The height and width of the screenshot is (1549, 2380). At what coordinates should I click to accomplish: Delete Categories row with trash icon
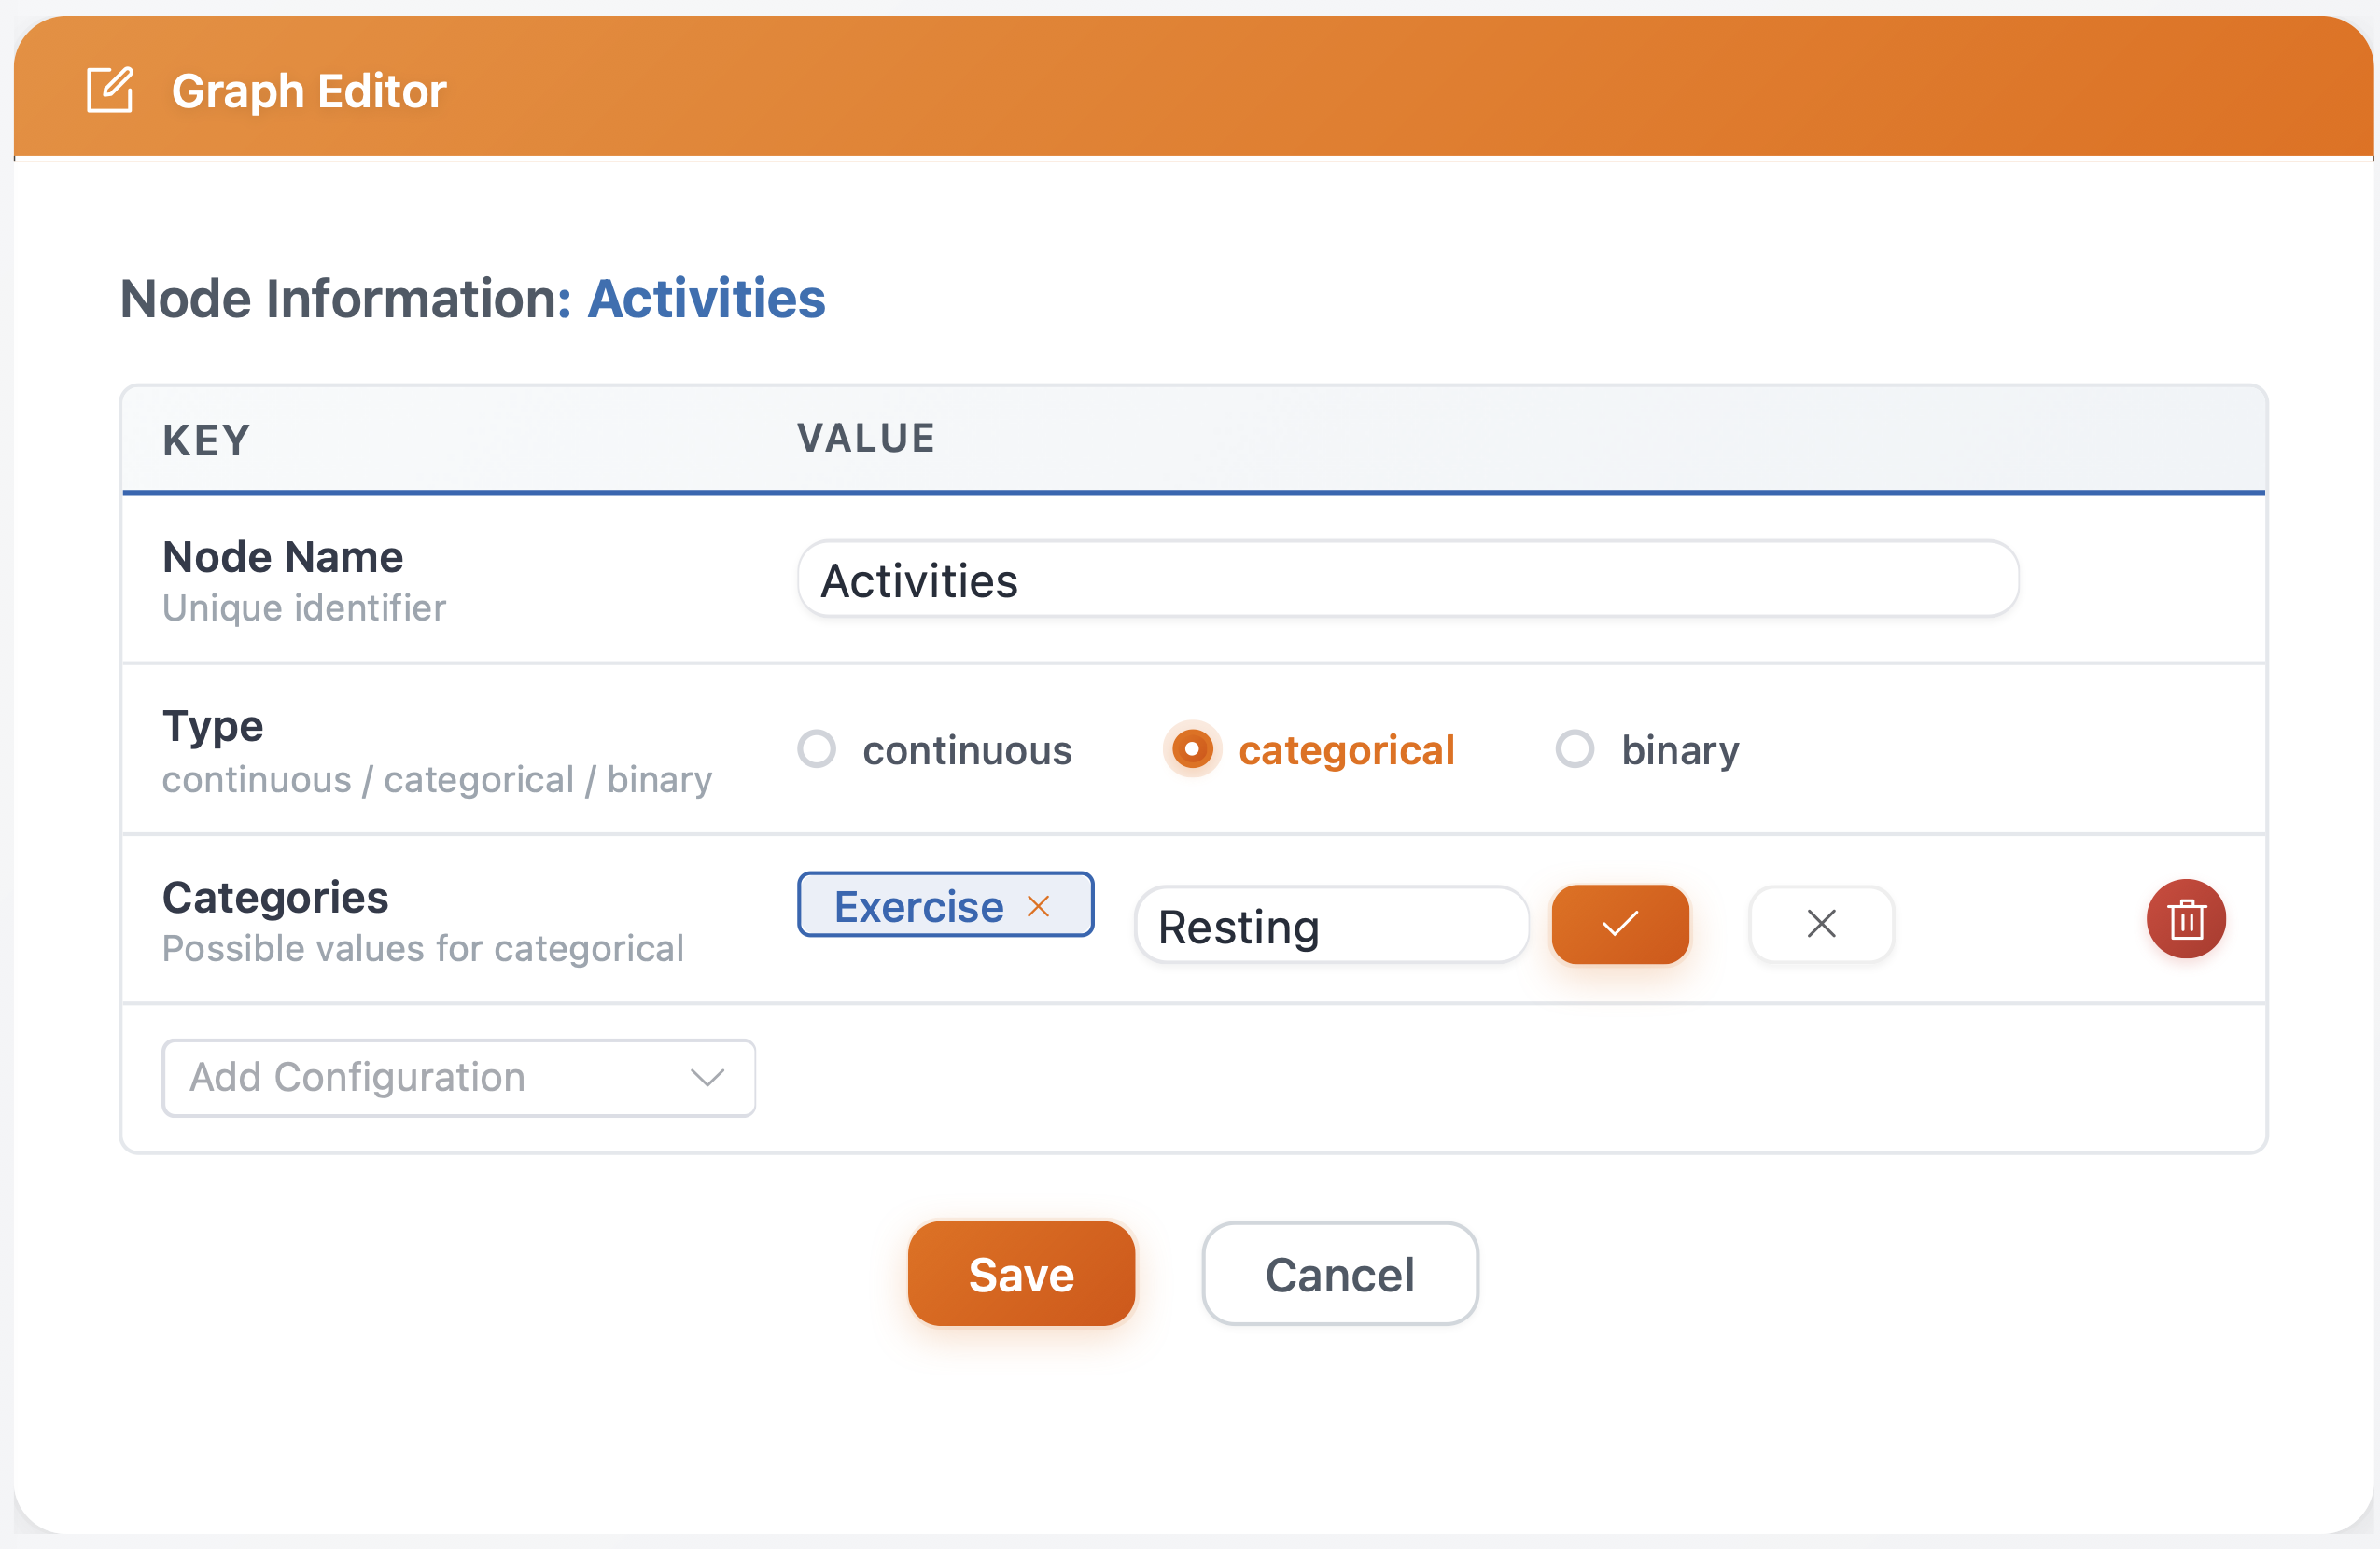click(2185, 919)
